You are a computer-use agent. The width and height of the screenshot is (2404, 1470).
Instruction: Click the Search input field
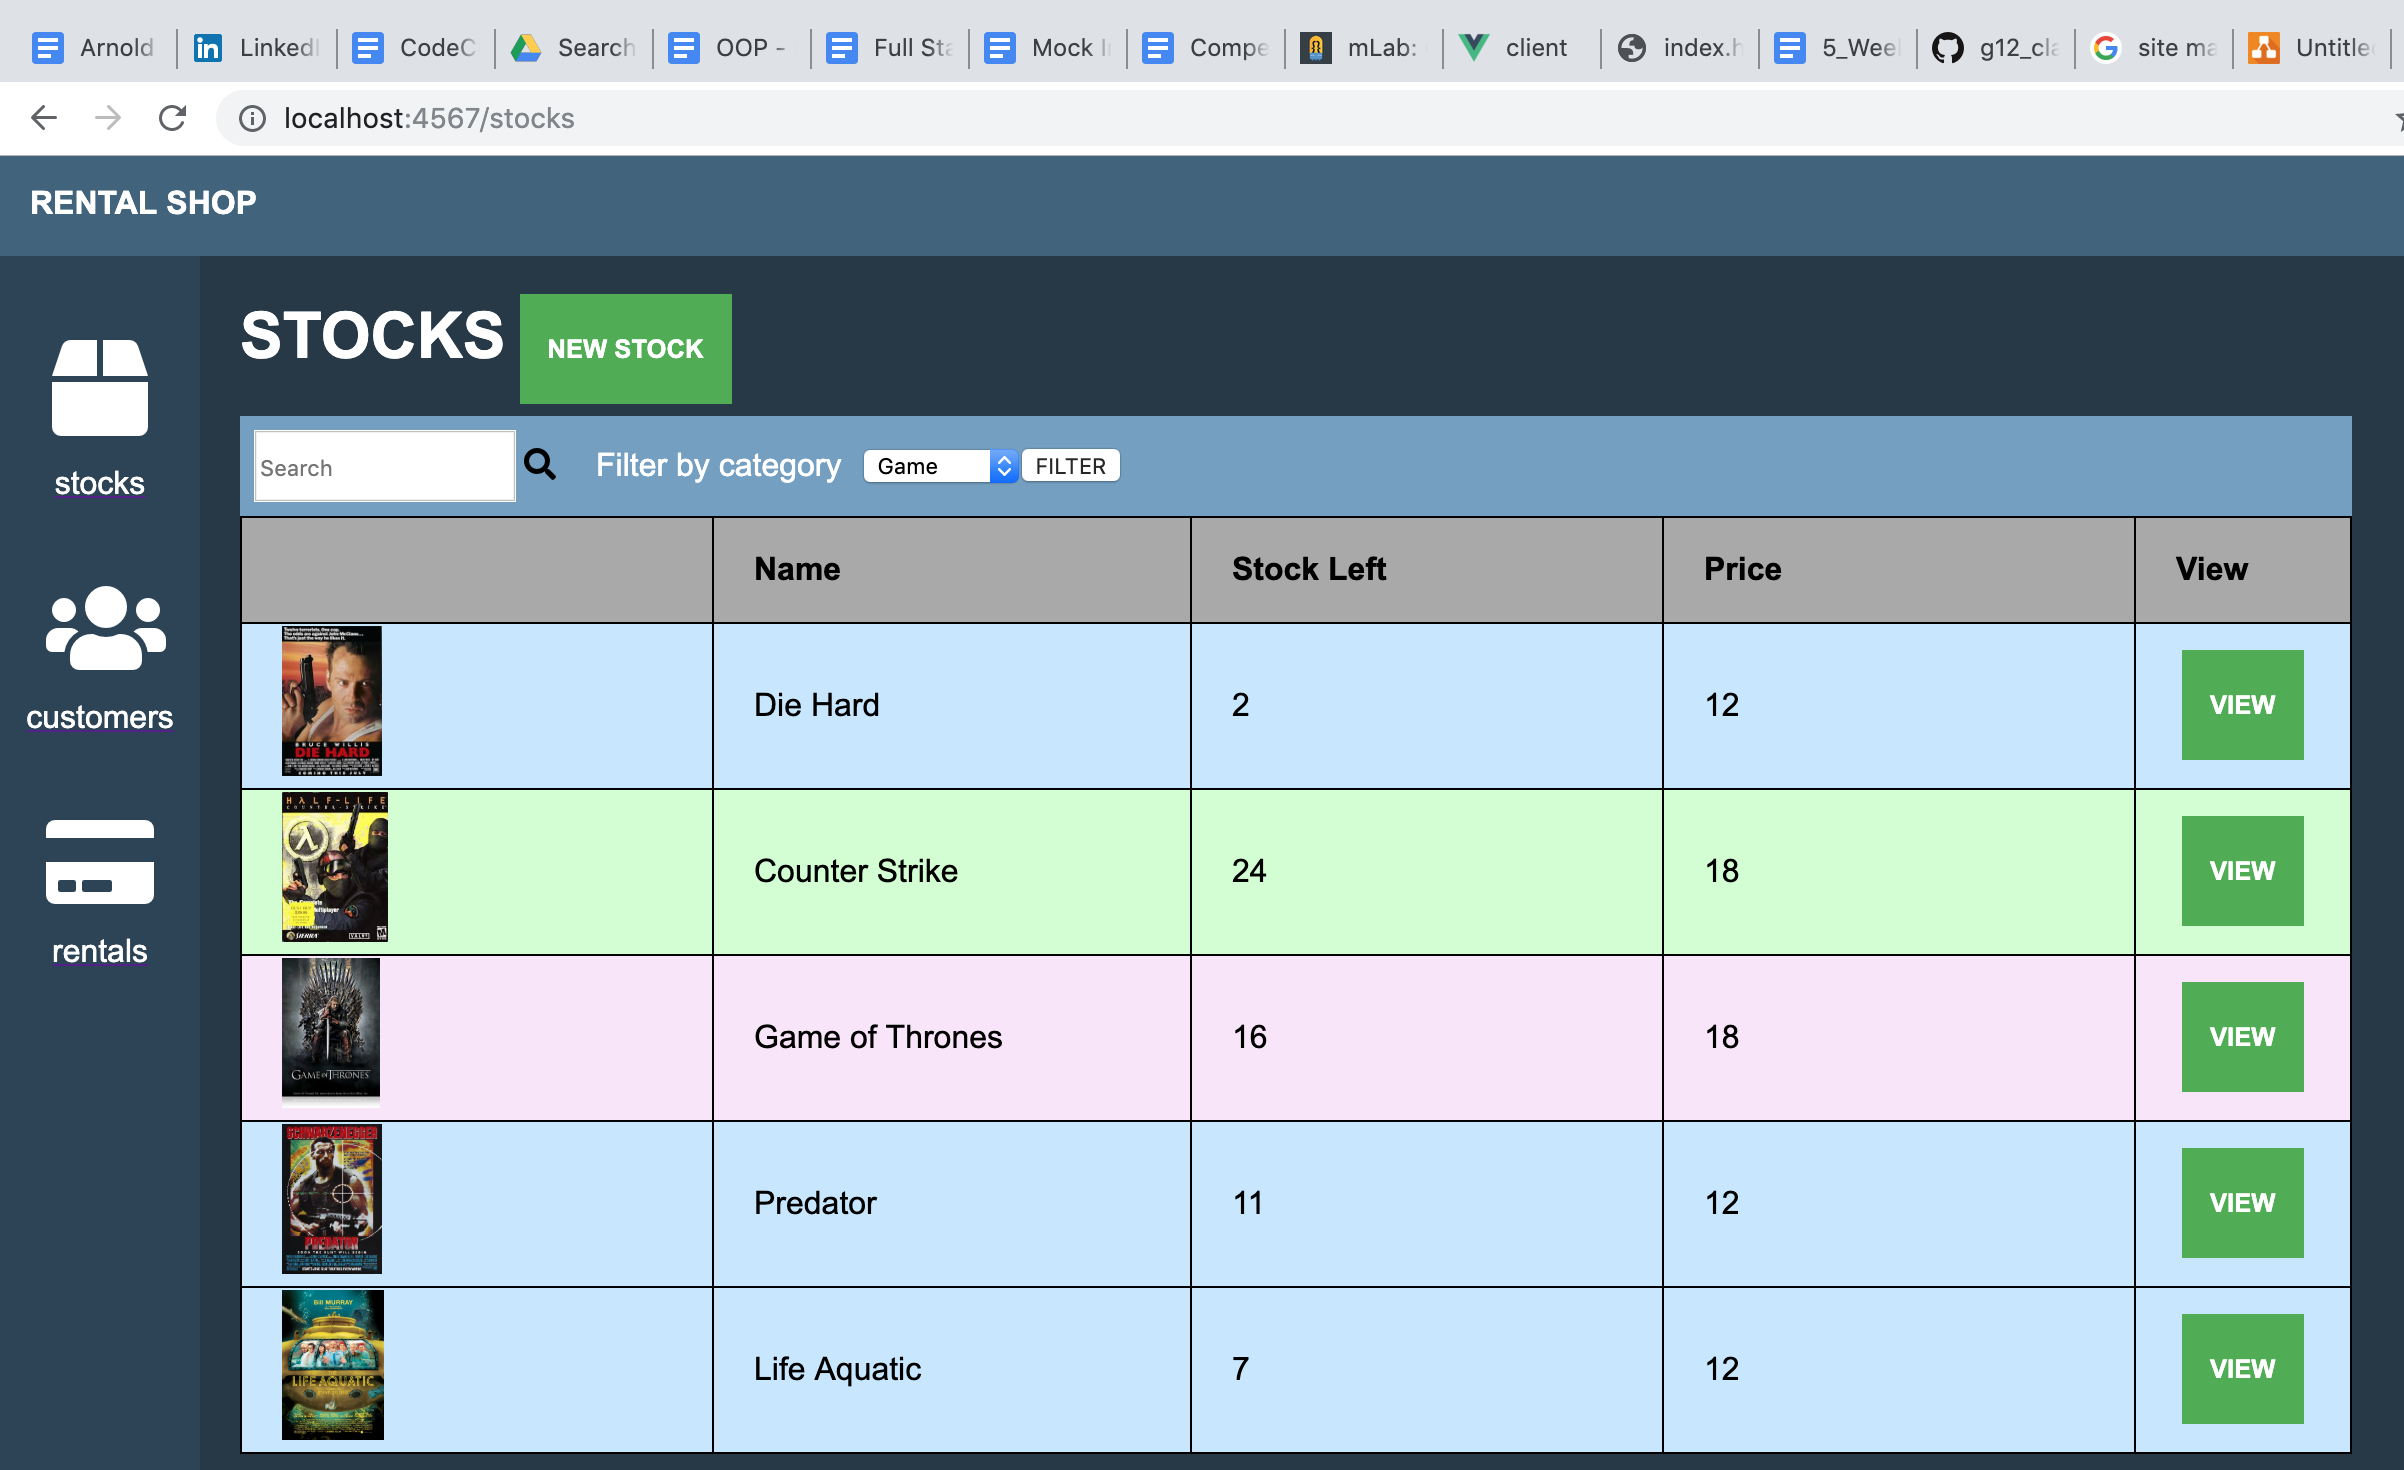pos(384,467)
